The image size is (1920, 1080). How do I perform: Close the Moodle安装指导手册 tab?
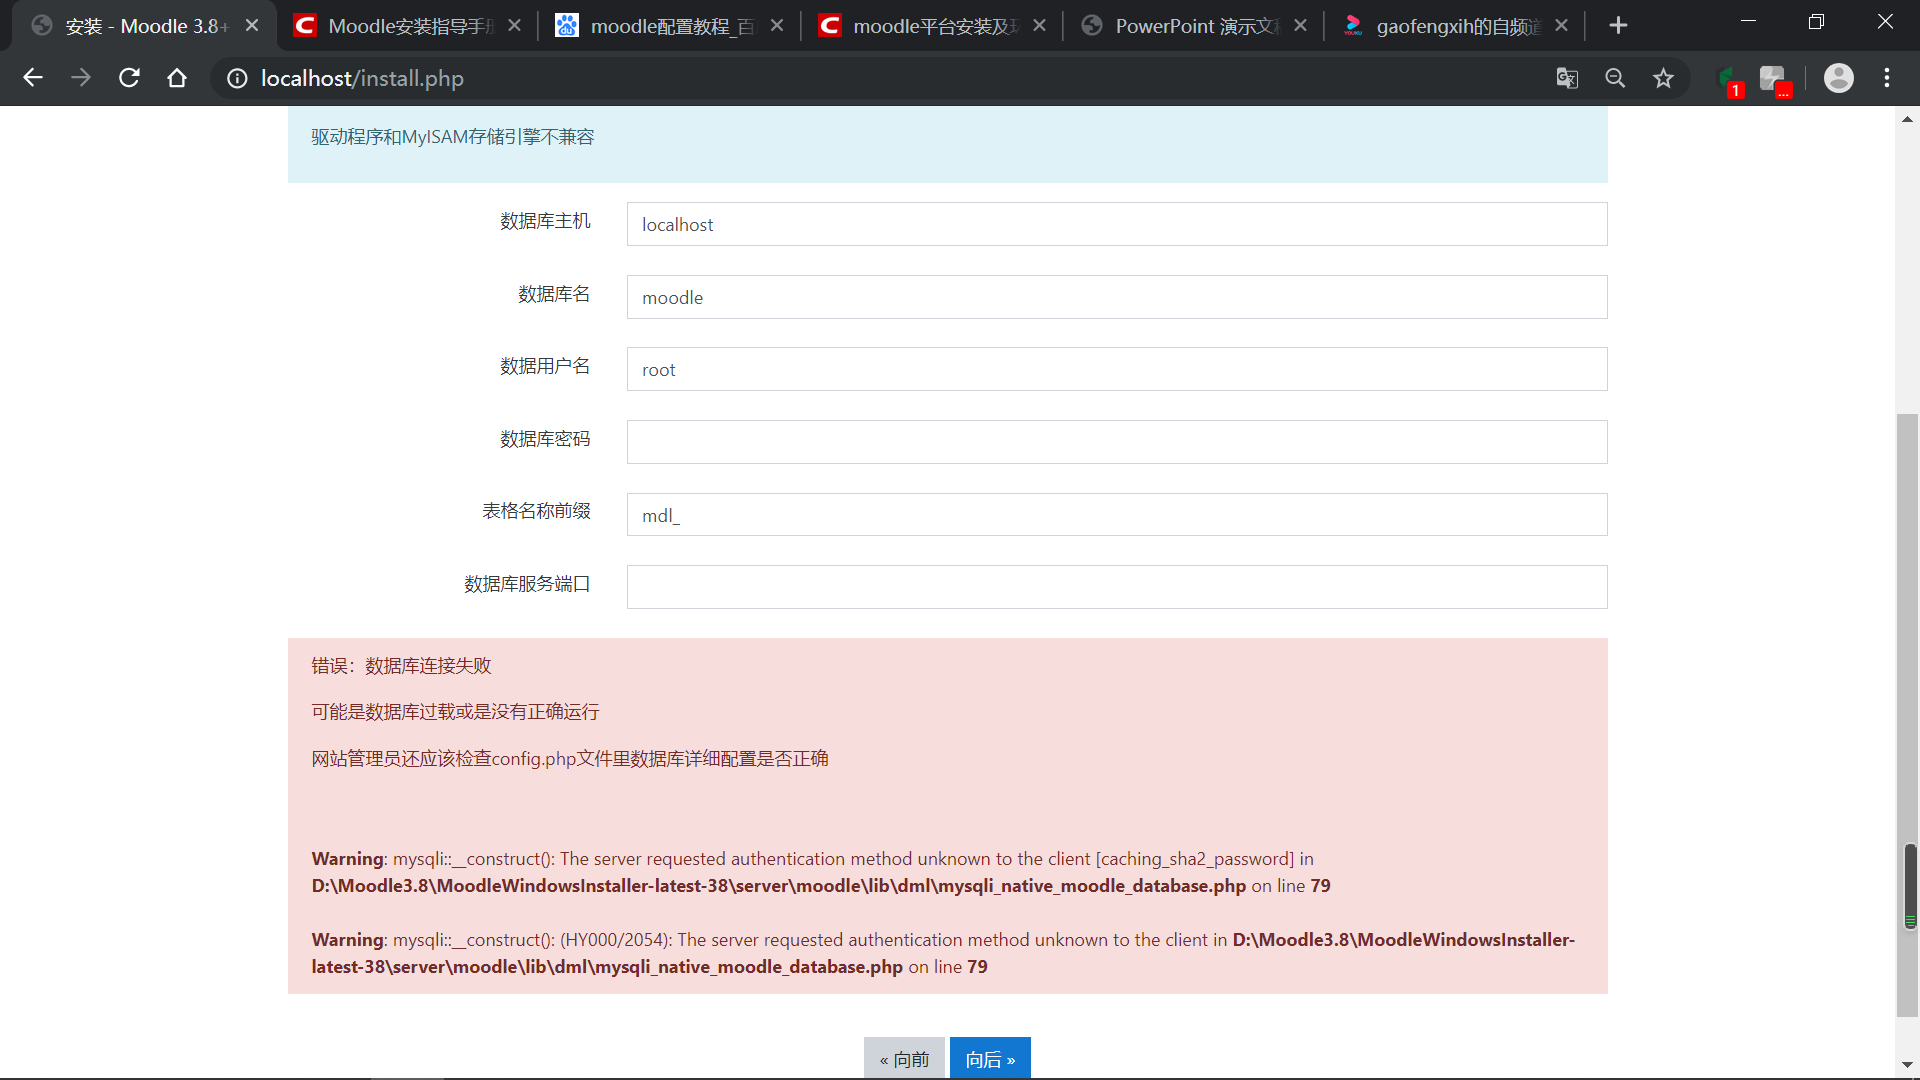pos(514,26)
